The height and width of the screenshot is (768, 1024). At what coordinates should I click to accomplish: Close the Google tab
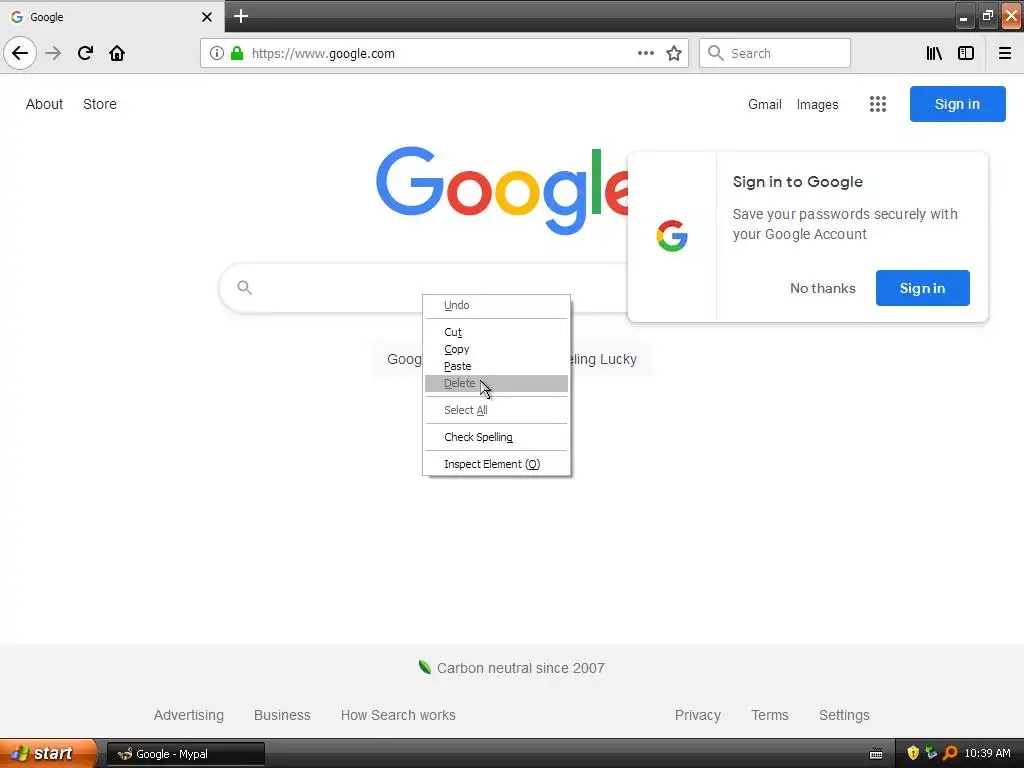pyautogui.click(x=206, y=17)
